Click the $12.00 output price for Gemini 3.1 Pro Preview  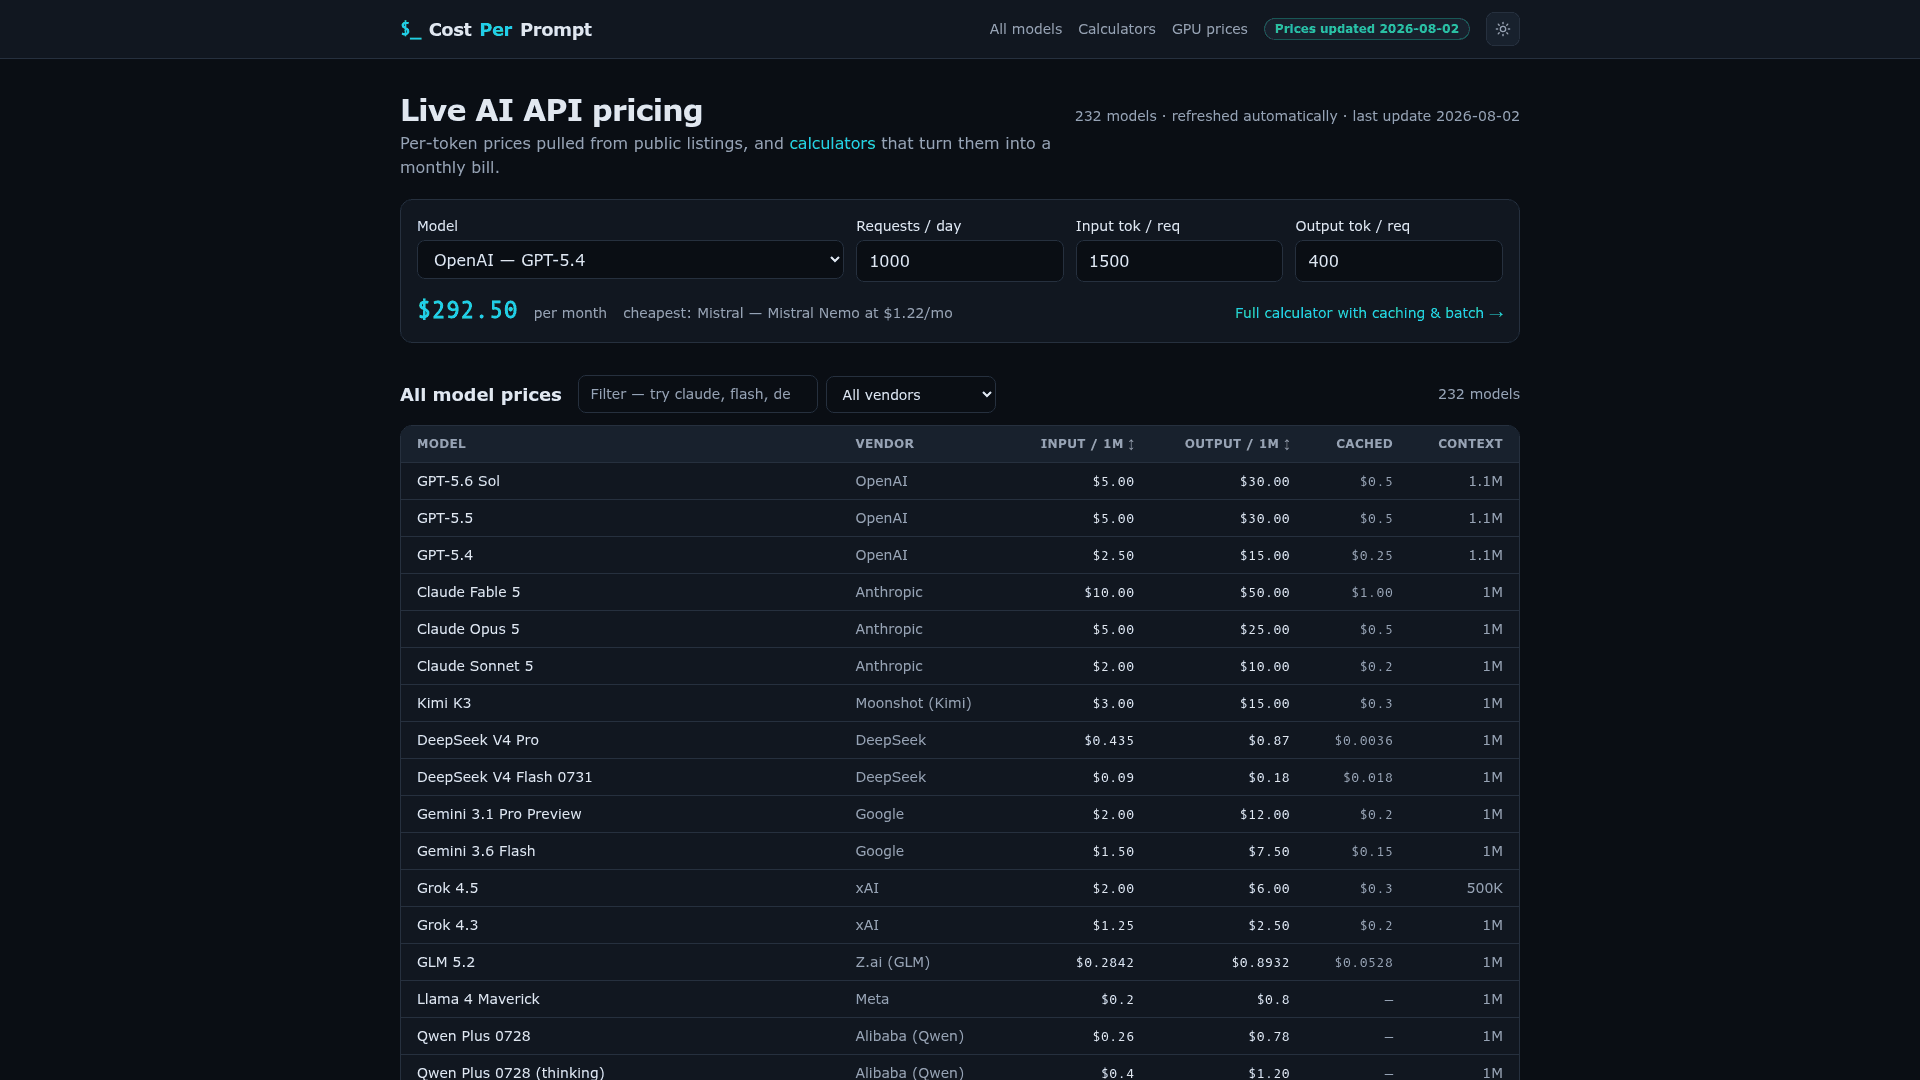click(x=1265, y=815)
